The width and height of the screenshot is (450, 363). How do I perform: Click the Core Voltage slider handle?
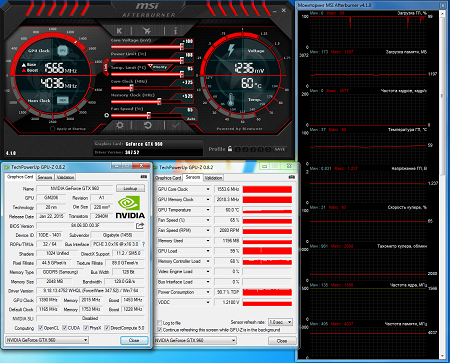pos(182,47)
